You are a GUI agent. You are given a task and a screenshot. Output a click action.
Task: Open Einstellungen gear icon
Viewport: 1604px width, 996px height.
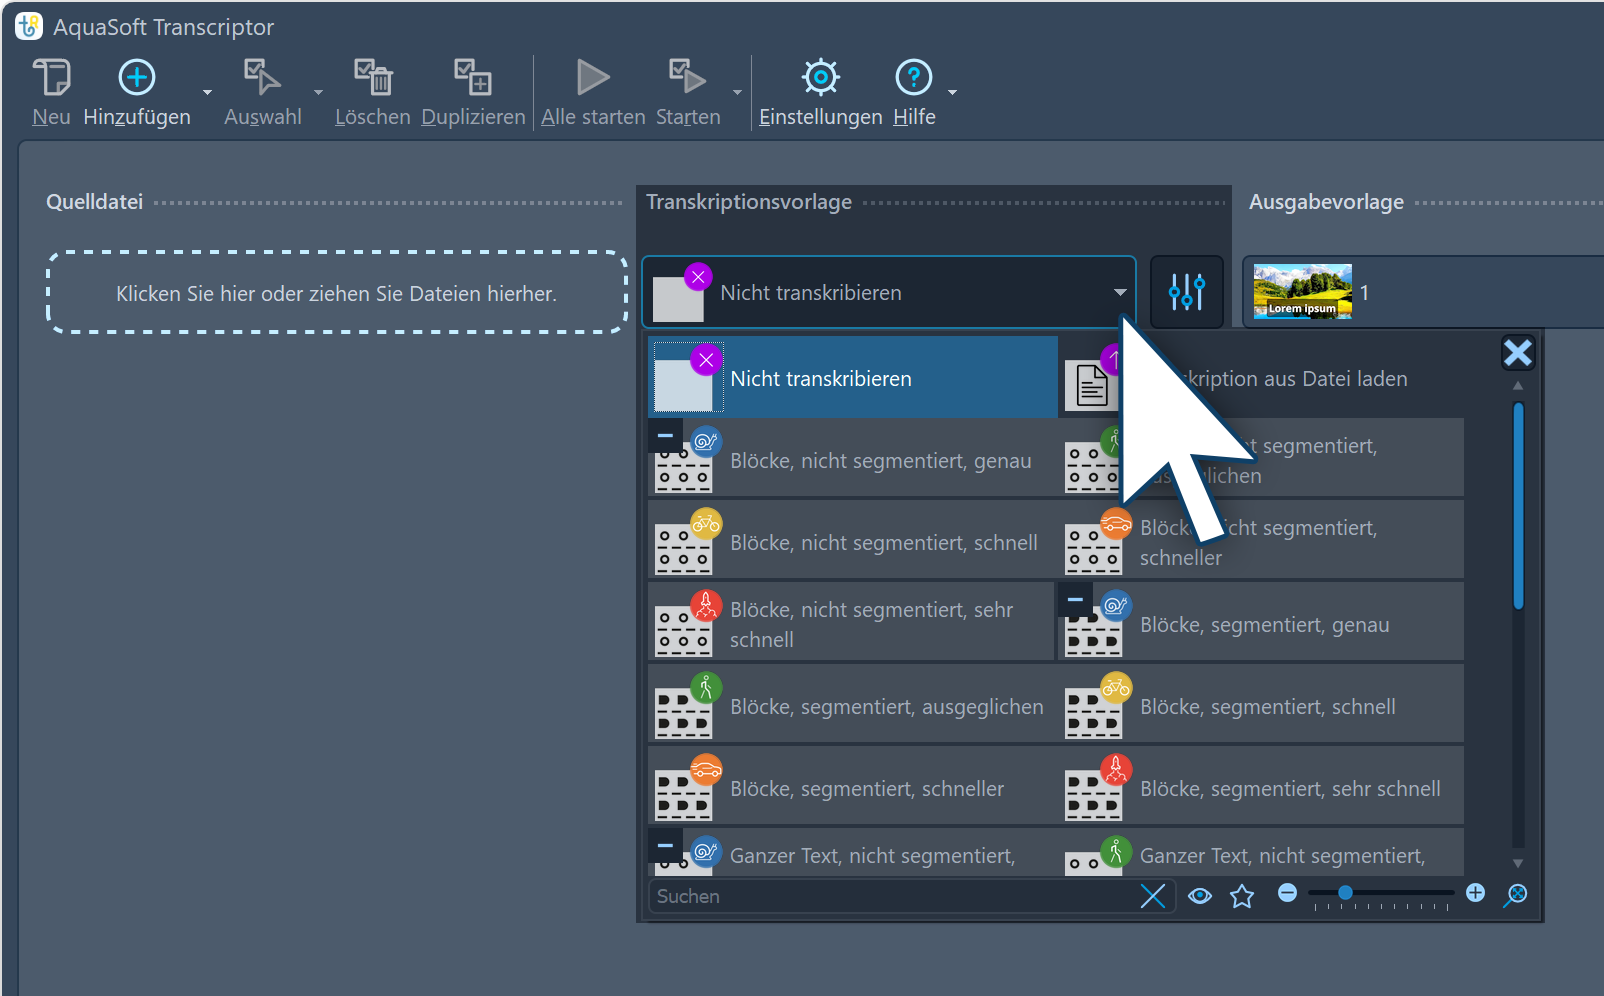tap(820, 78)
